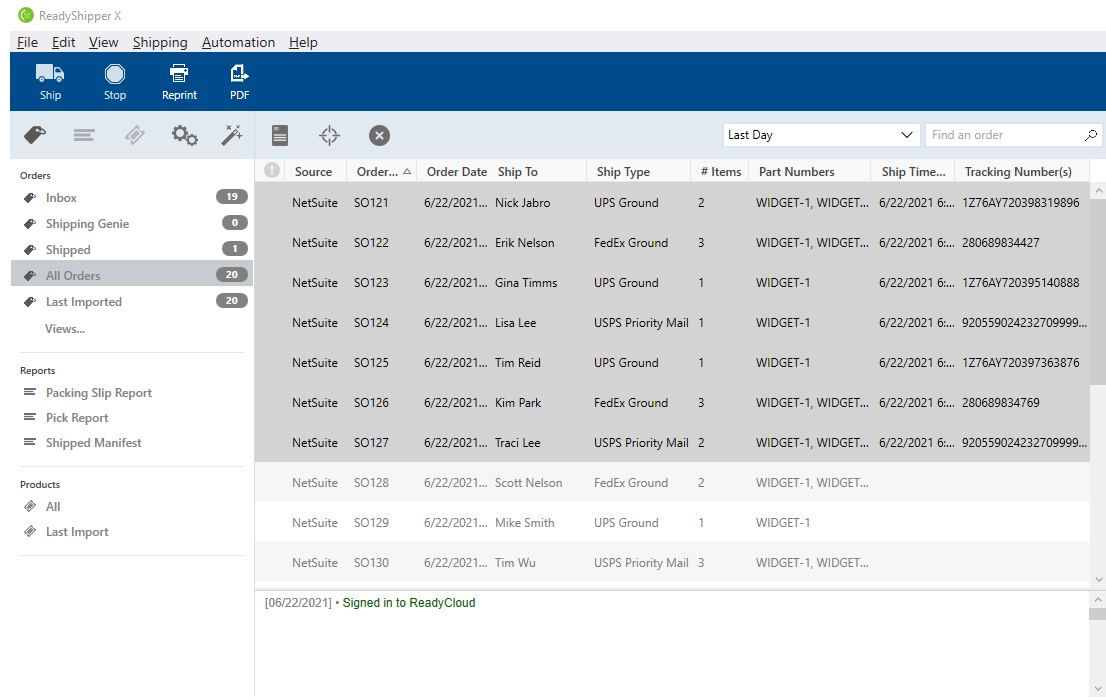Open the View menu
The image size is (1106, 700).
103,42
